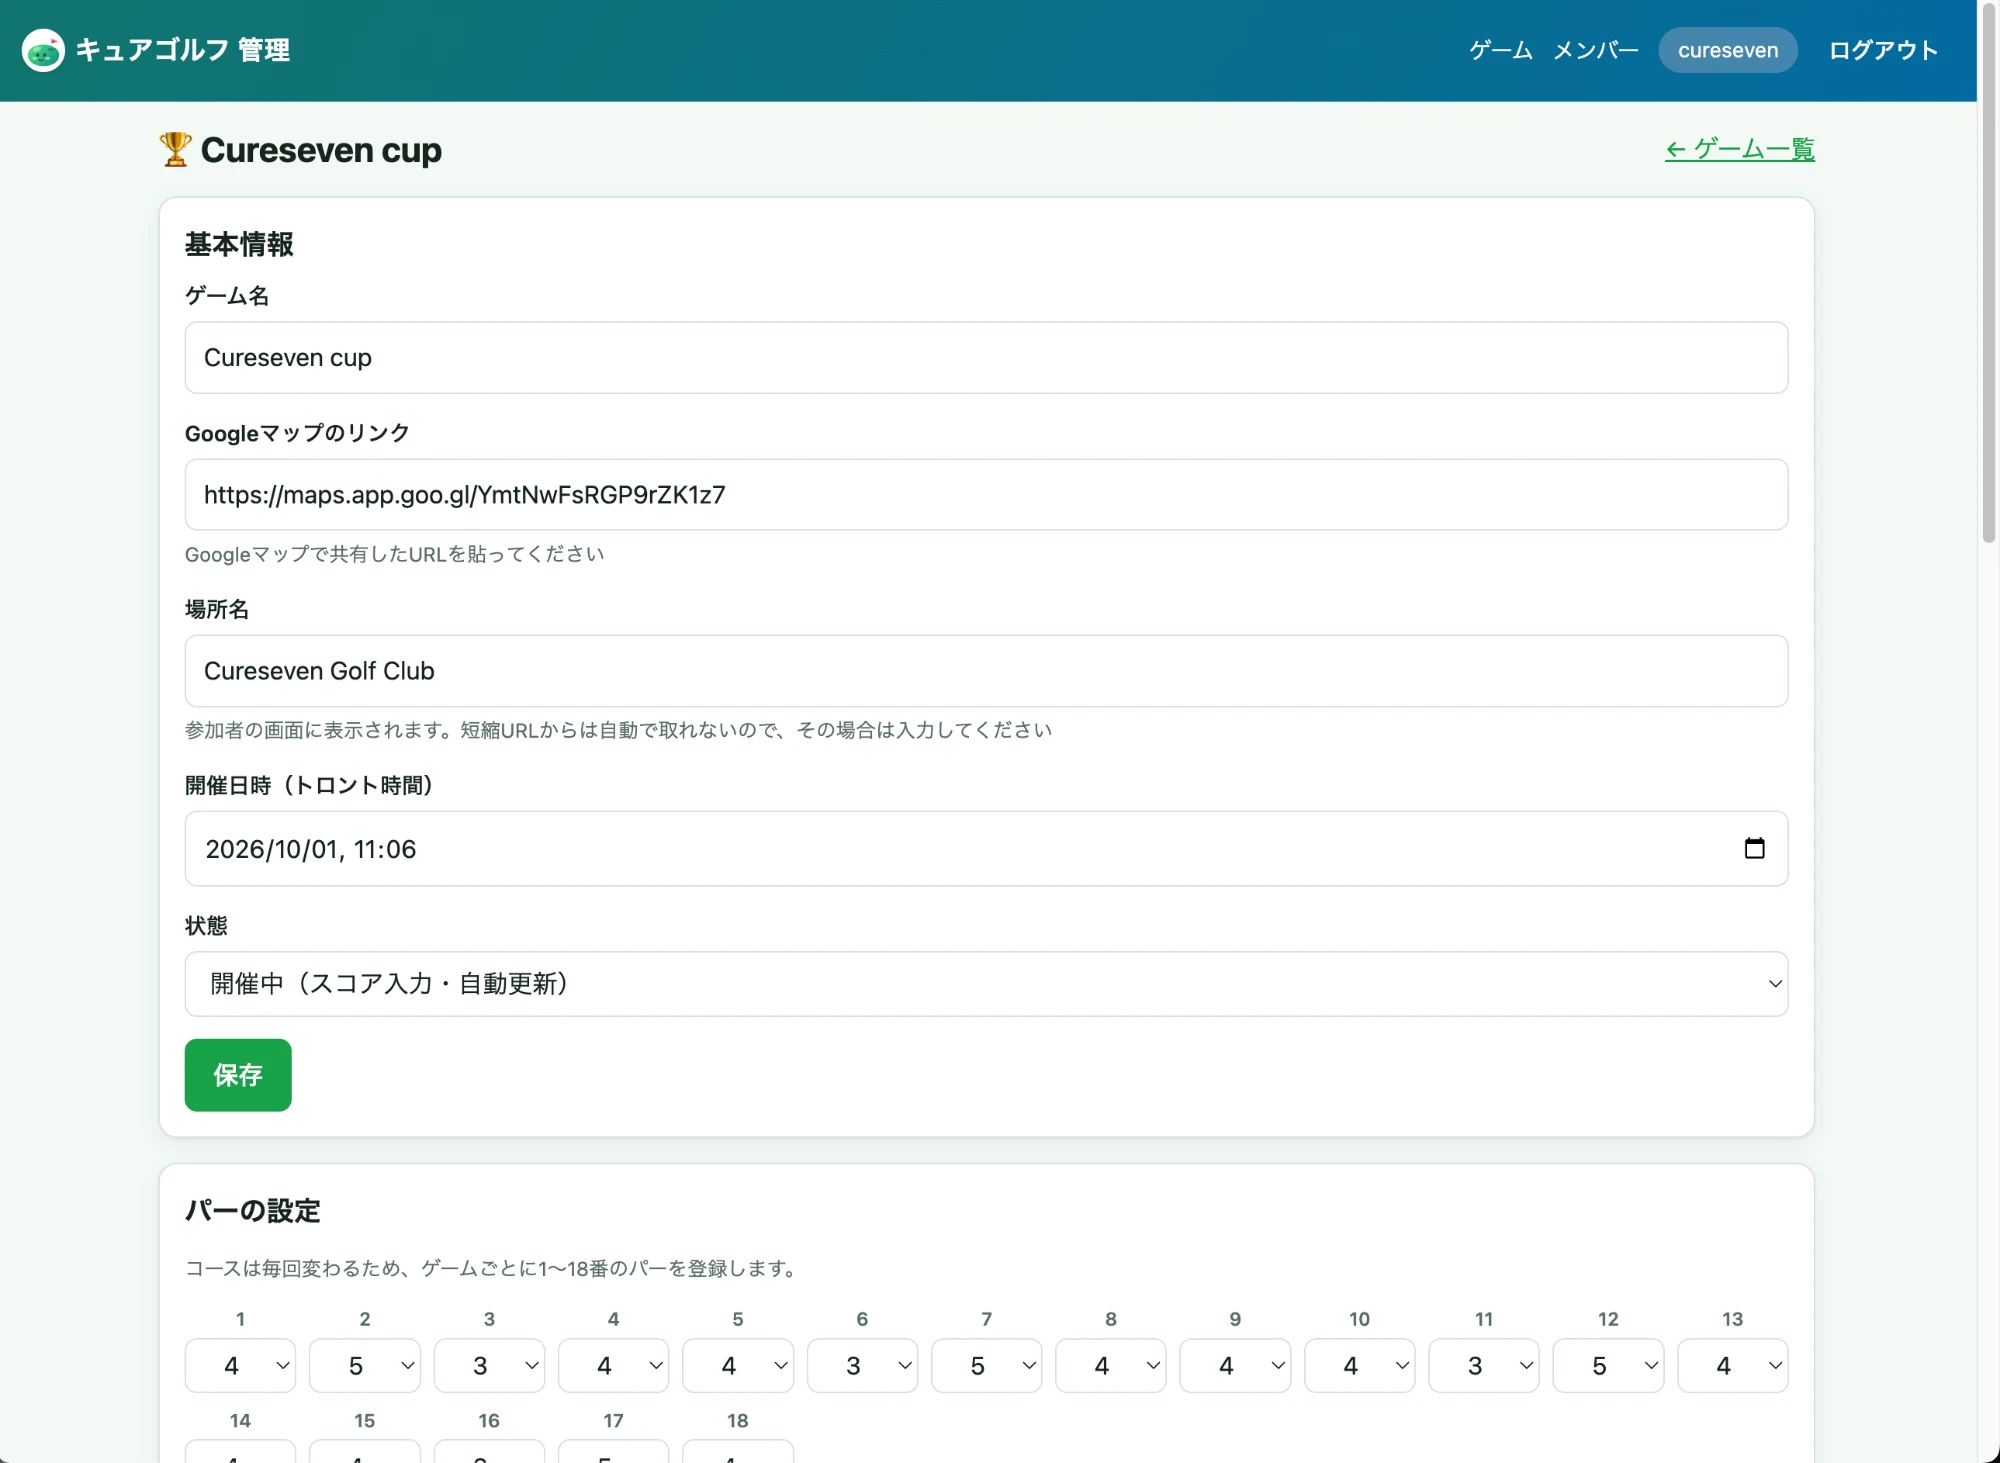Open the calendar picker icon in date field
The width and height of the screenshot is (2000, 1463).
coord(1754,848)
